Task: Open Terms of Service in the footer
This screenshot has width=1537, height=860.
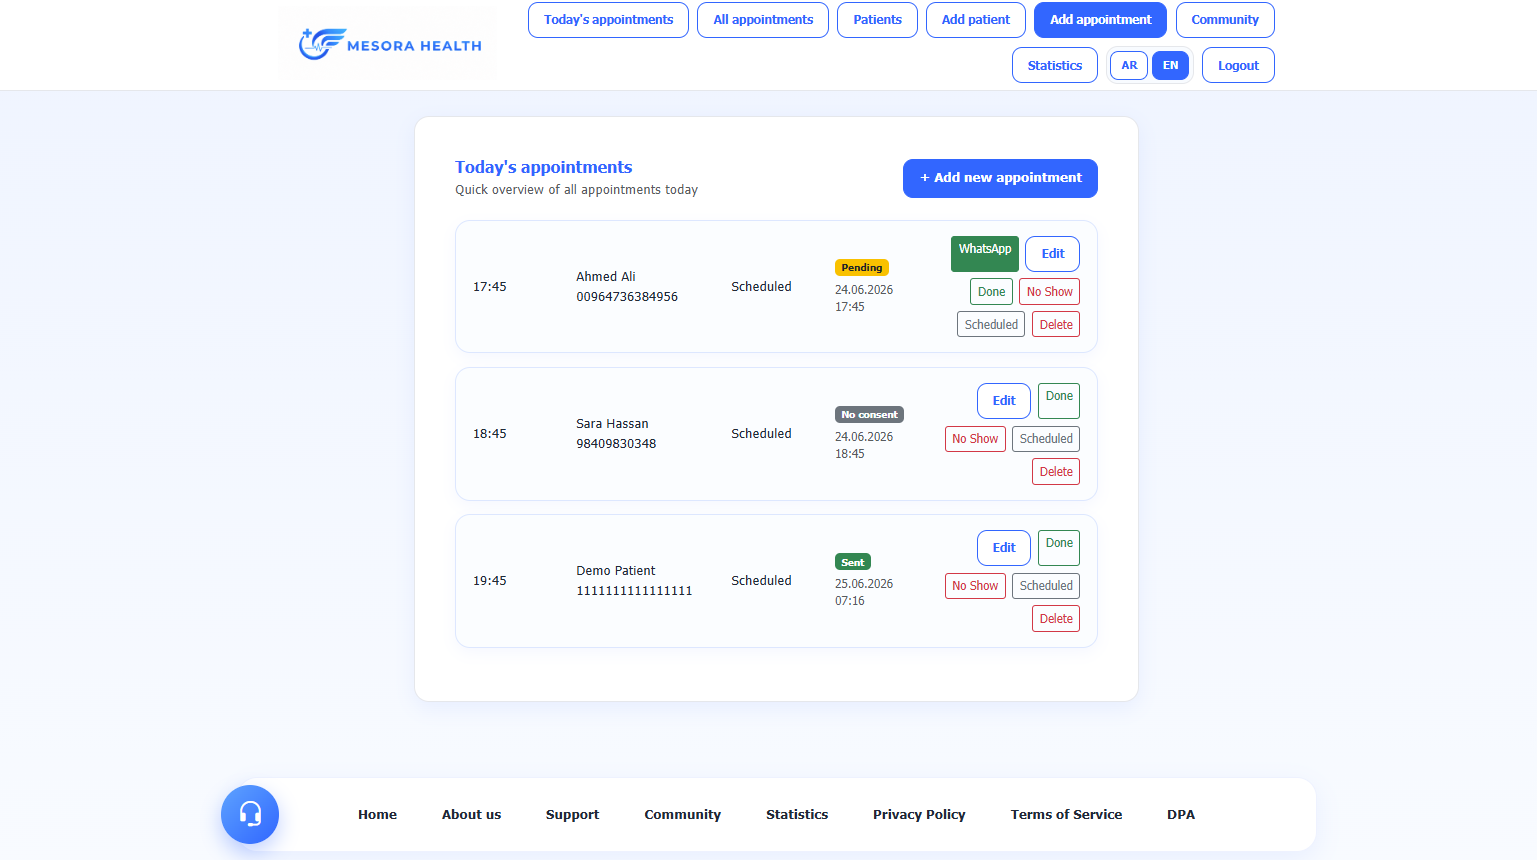Action: coord(1066,815)
